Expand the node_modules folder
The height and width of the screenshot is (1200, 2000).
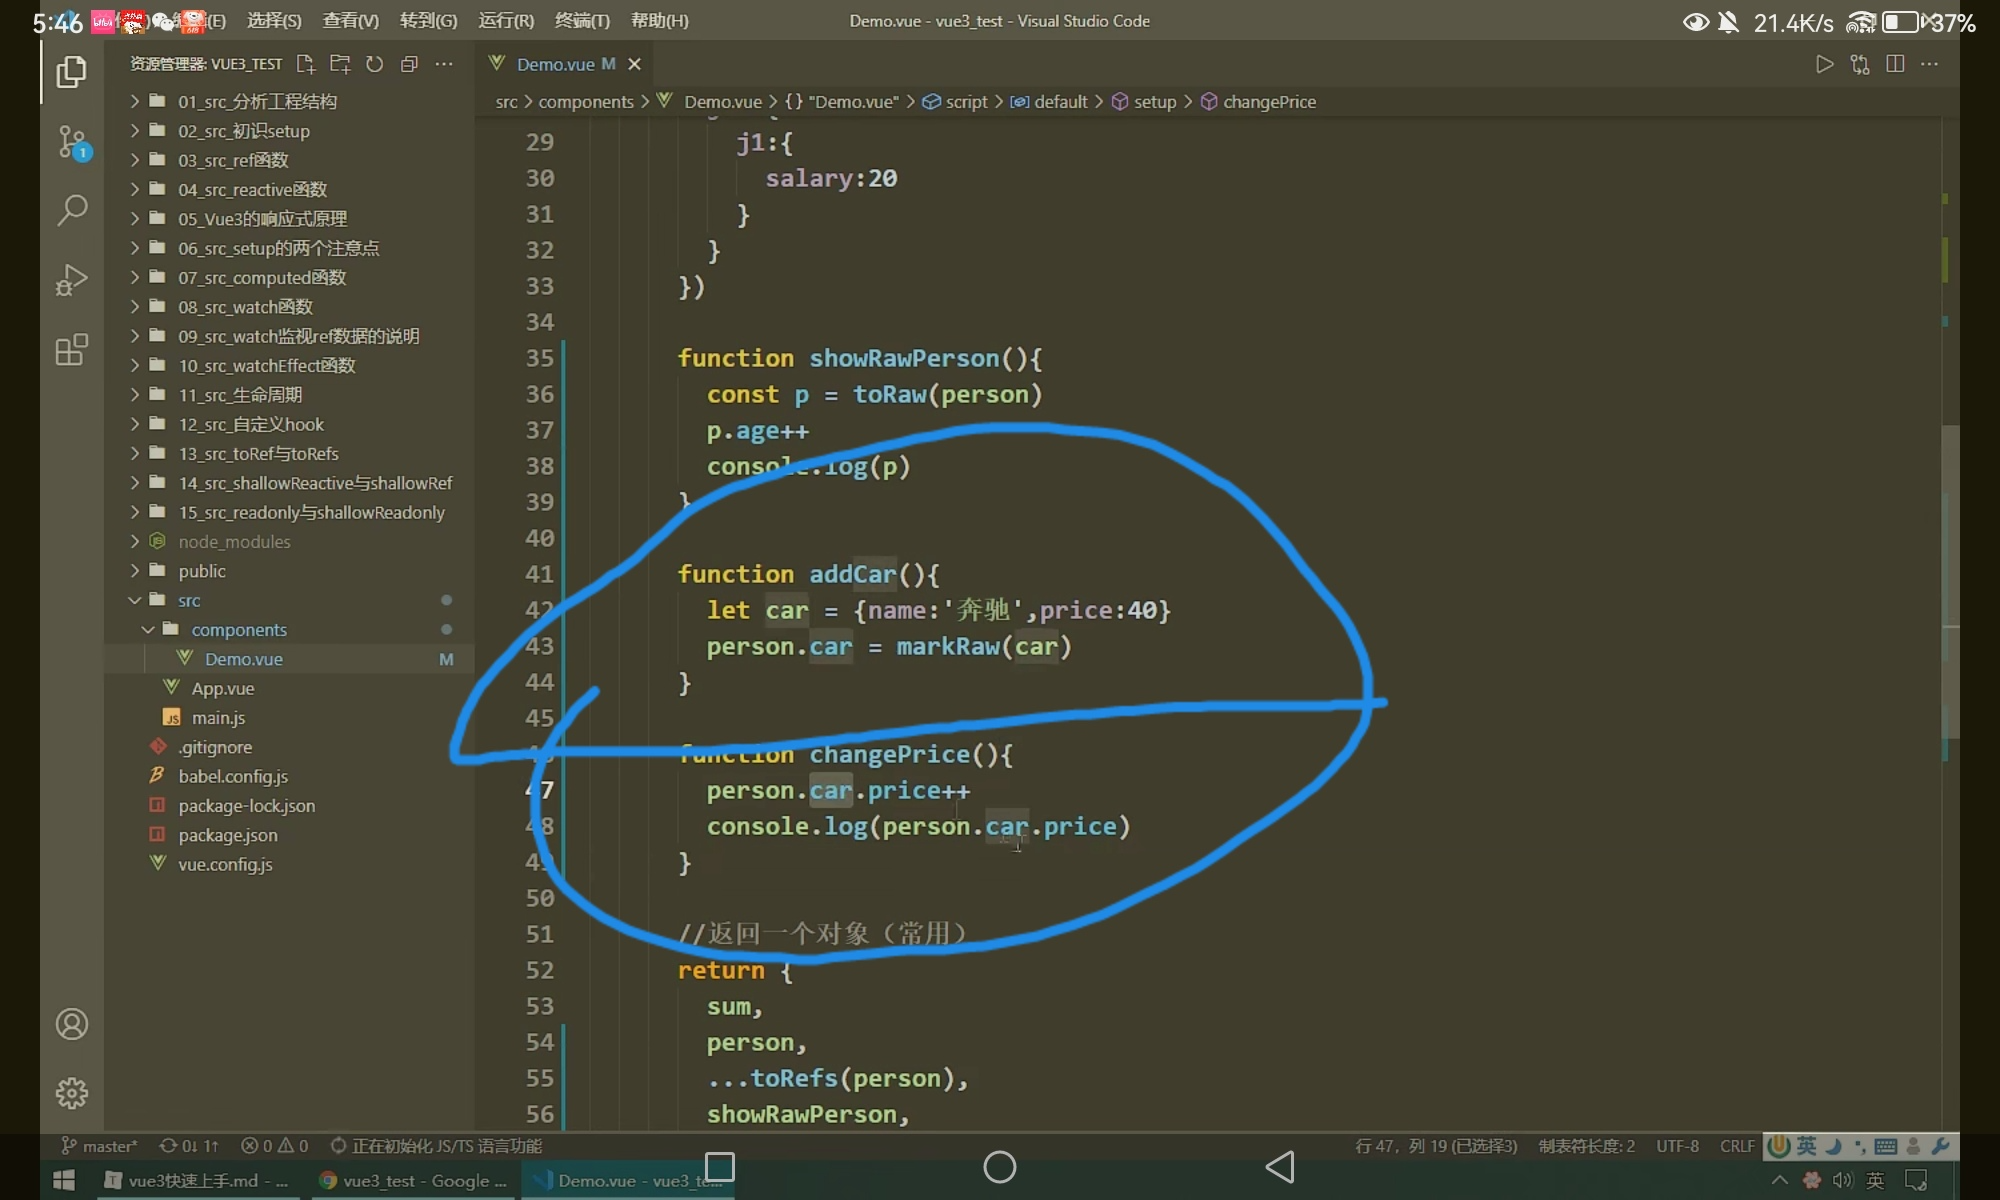[234, 542]
